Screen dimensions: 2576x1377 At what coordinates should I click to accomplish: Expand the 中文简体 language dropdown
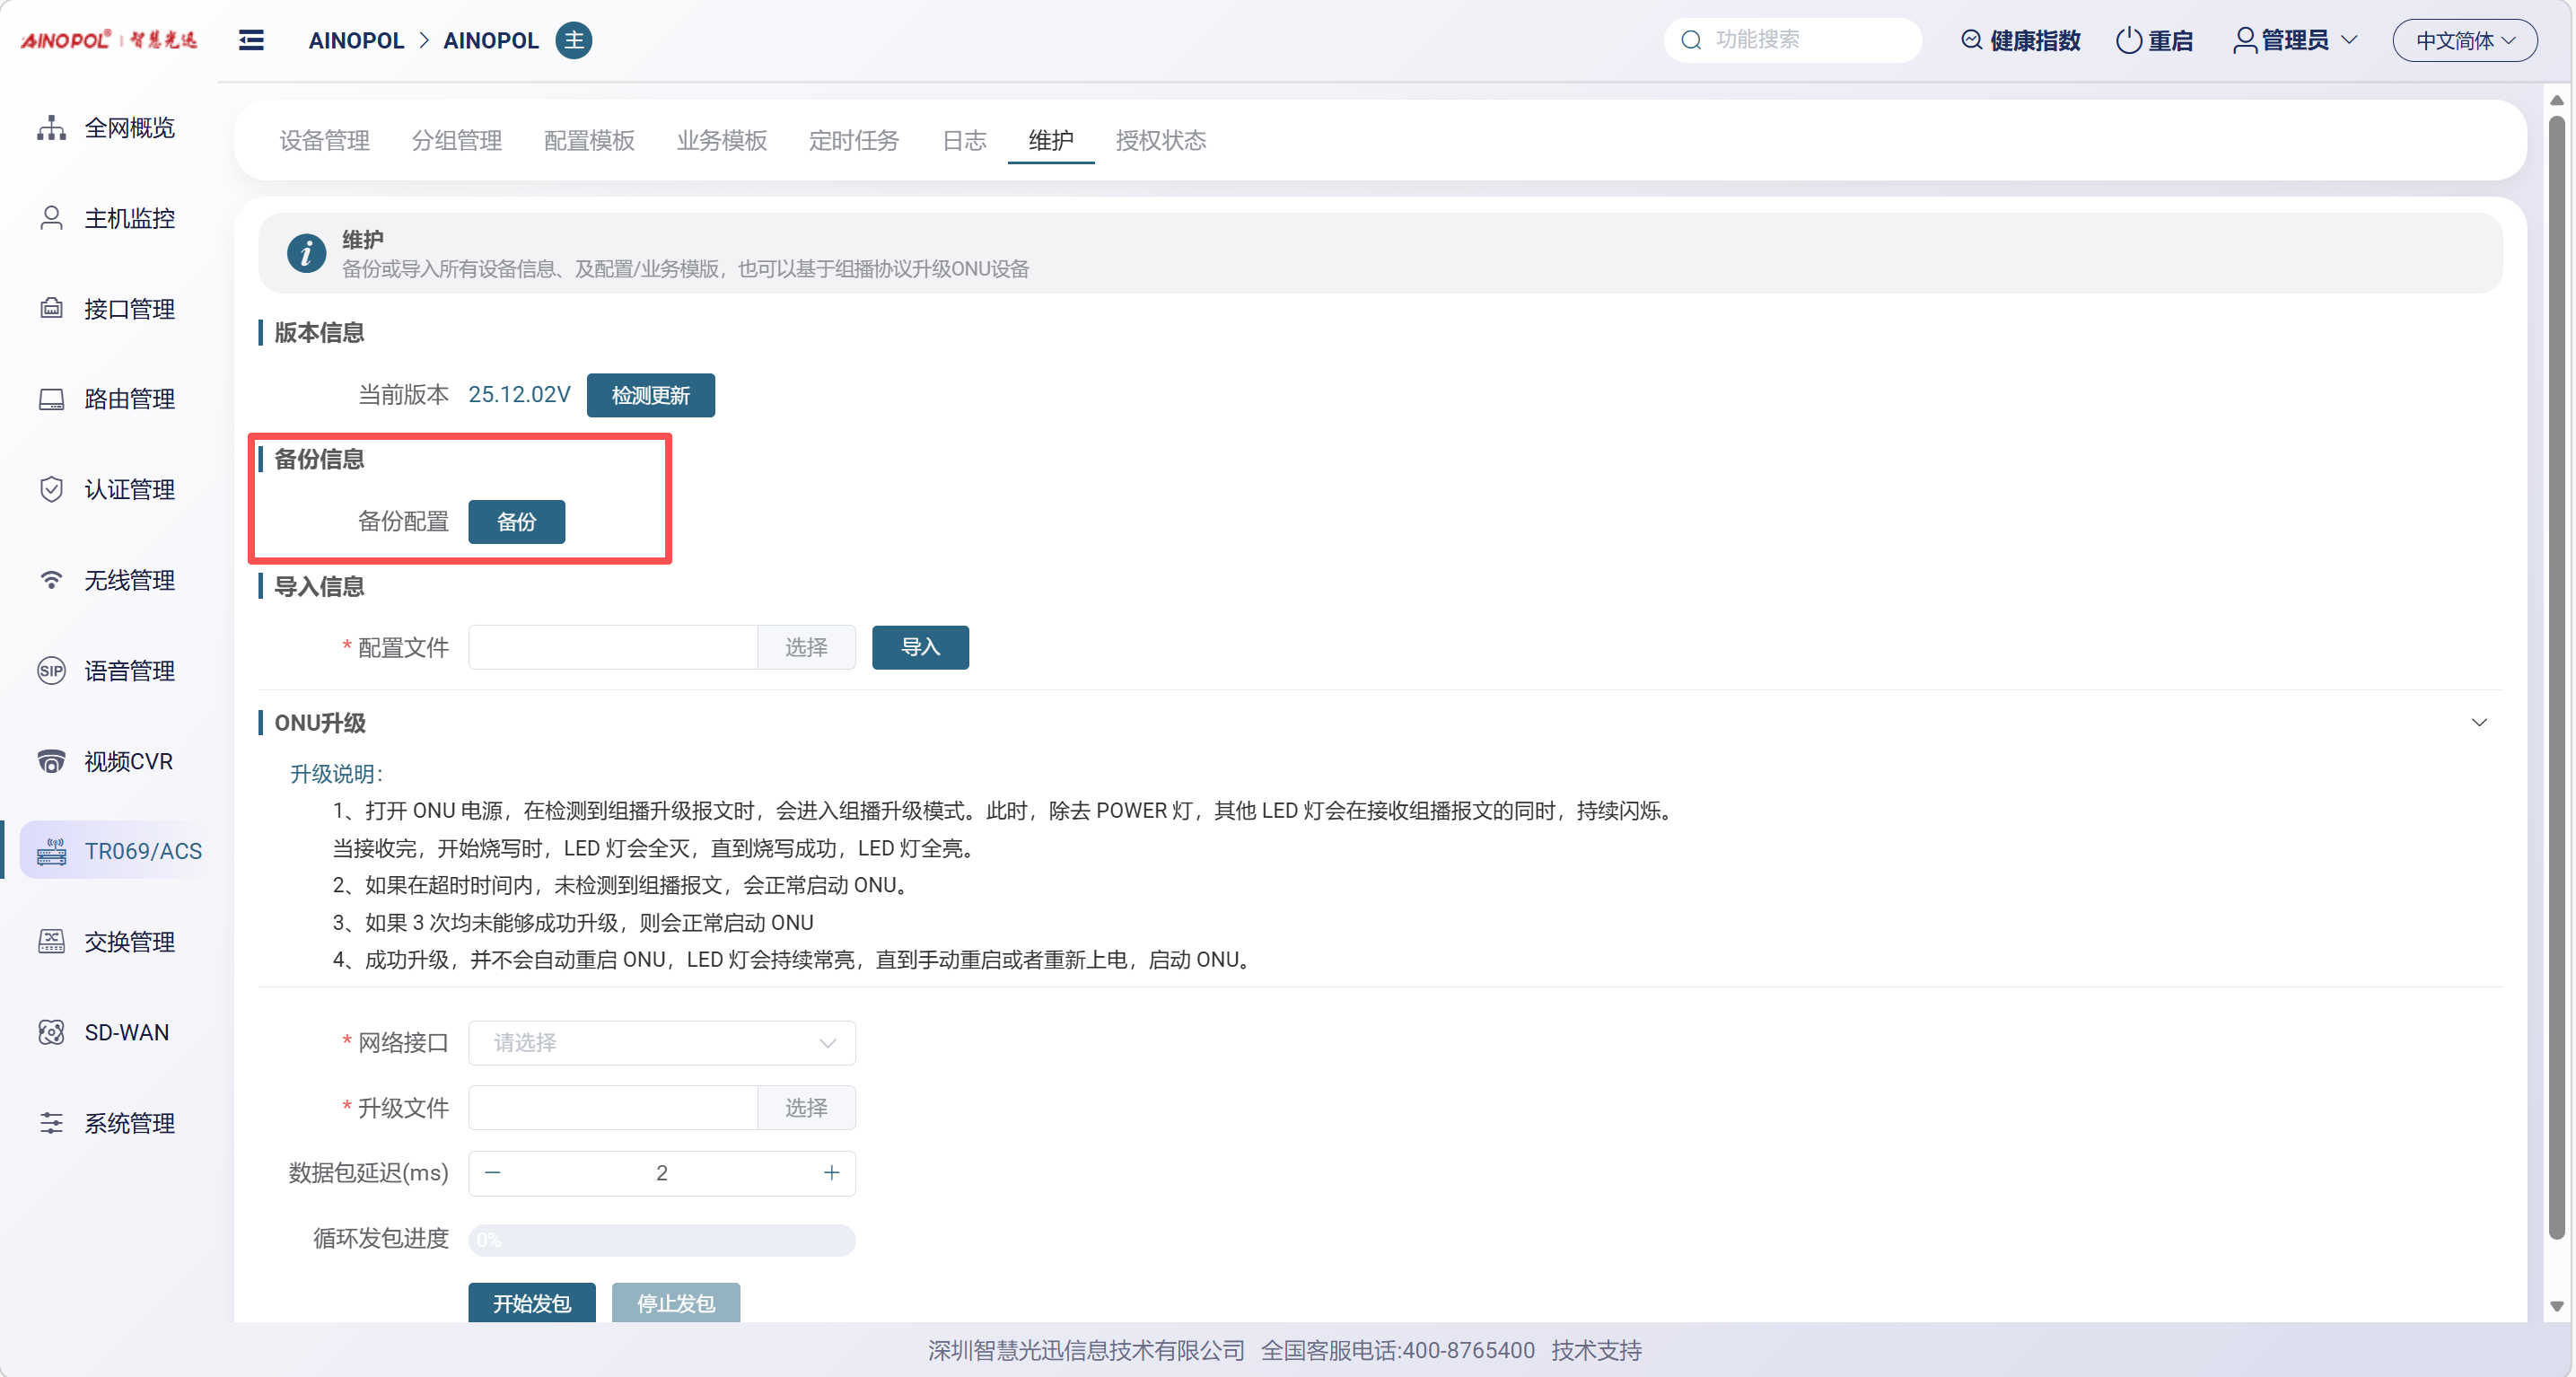tap(2464, 40)
